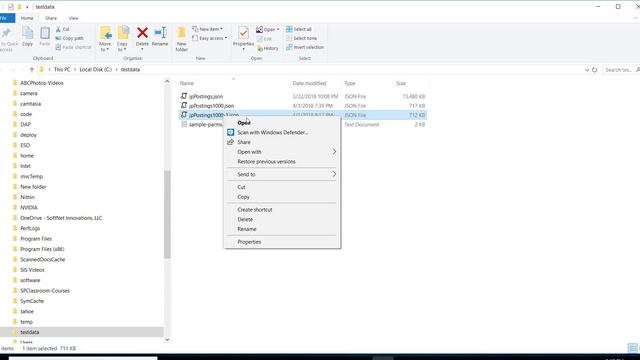Open the New item dropdown
Image resolution: width=640 pixels, height=360 pixels.
click(207, 29)
